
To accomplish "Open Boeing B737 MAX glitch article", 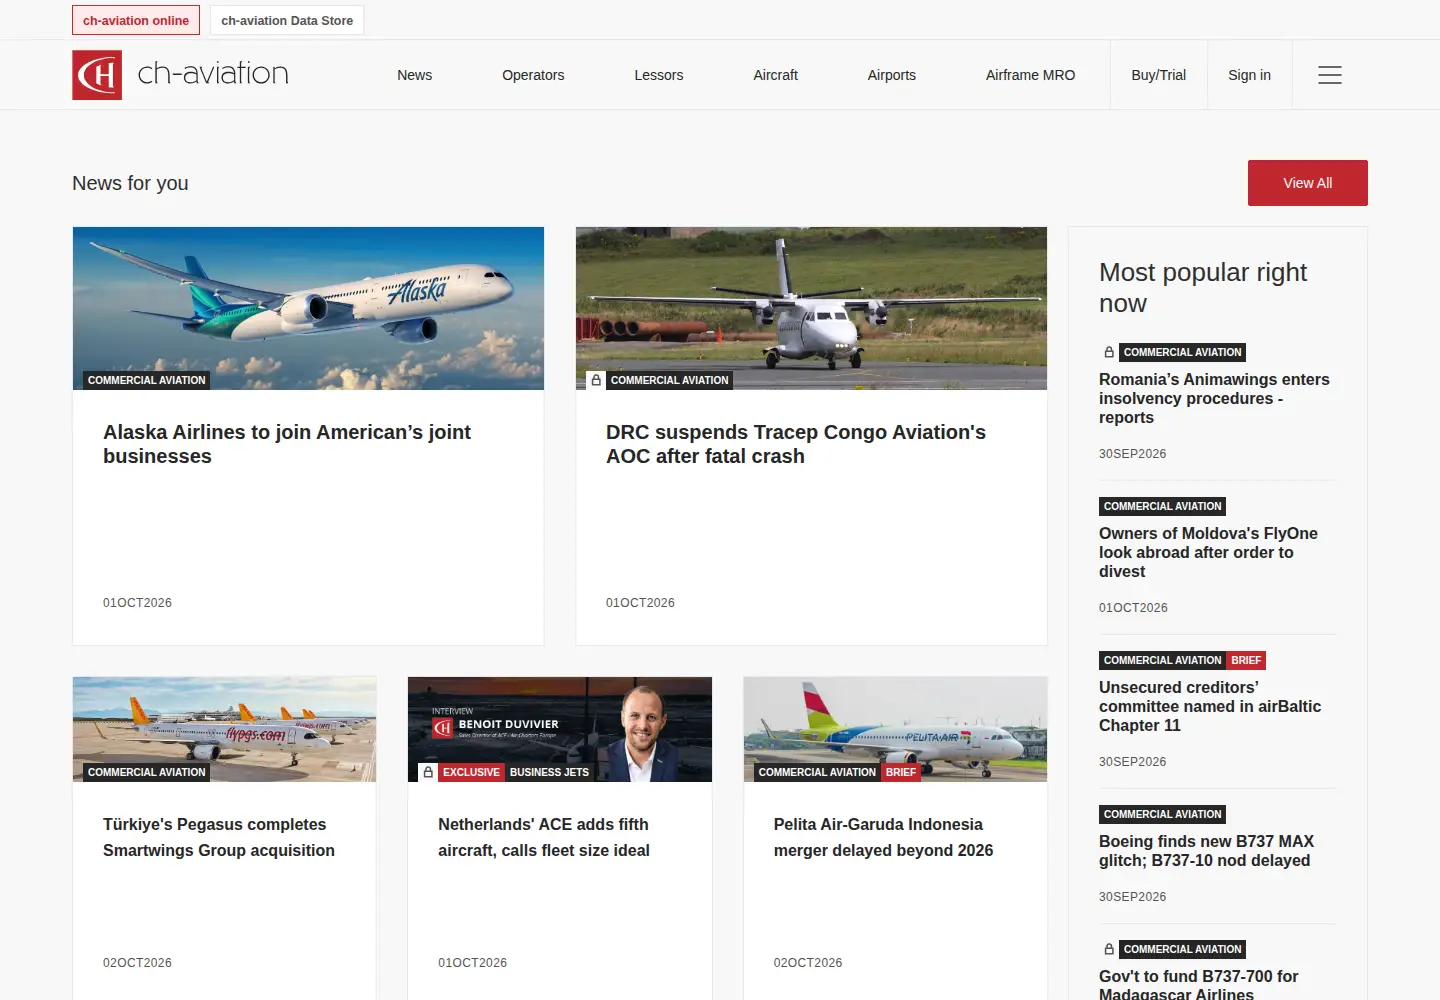I will click(x=1206, y=851).
